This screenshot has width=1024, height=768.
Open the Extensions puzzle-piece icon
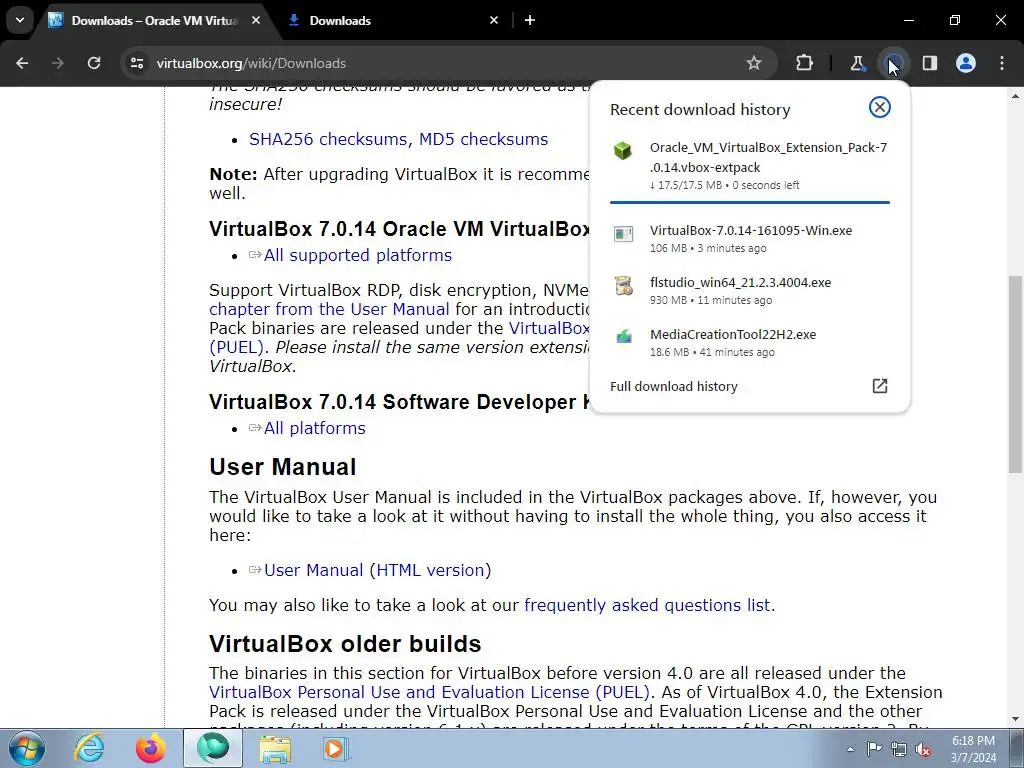click(x=805, y=63)
